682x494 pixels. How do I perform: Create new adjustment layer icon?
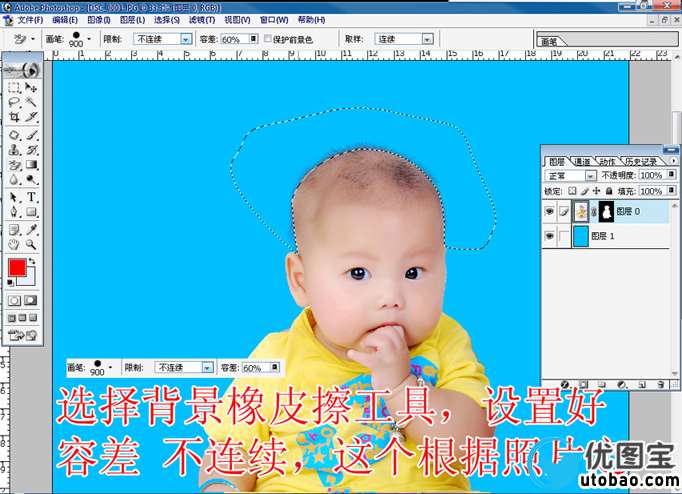(x=622, y=384)
